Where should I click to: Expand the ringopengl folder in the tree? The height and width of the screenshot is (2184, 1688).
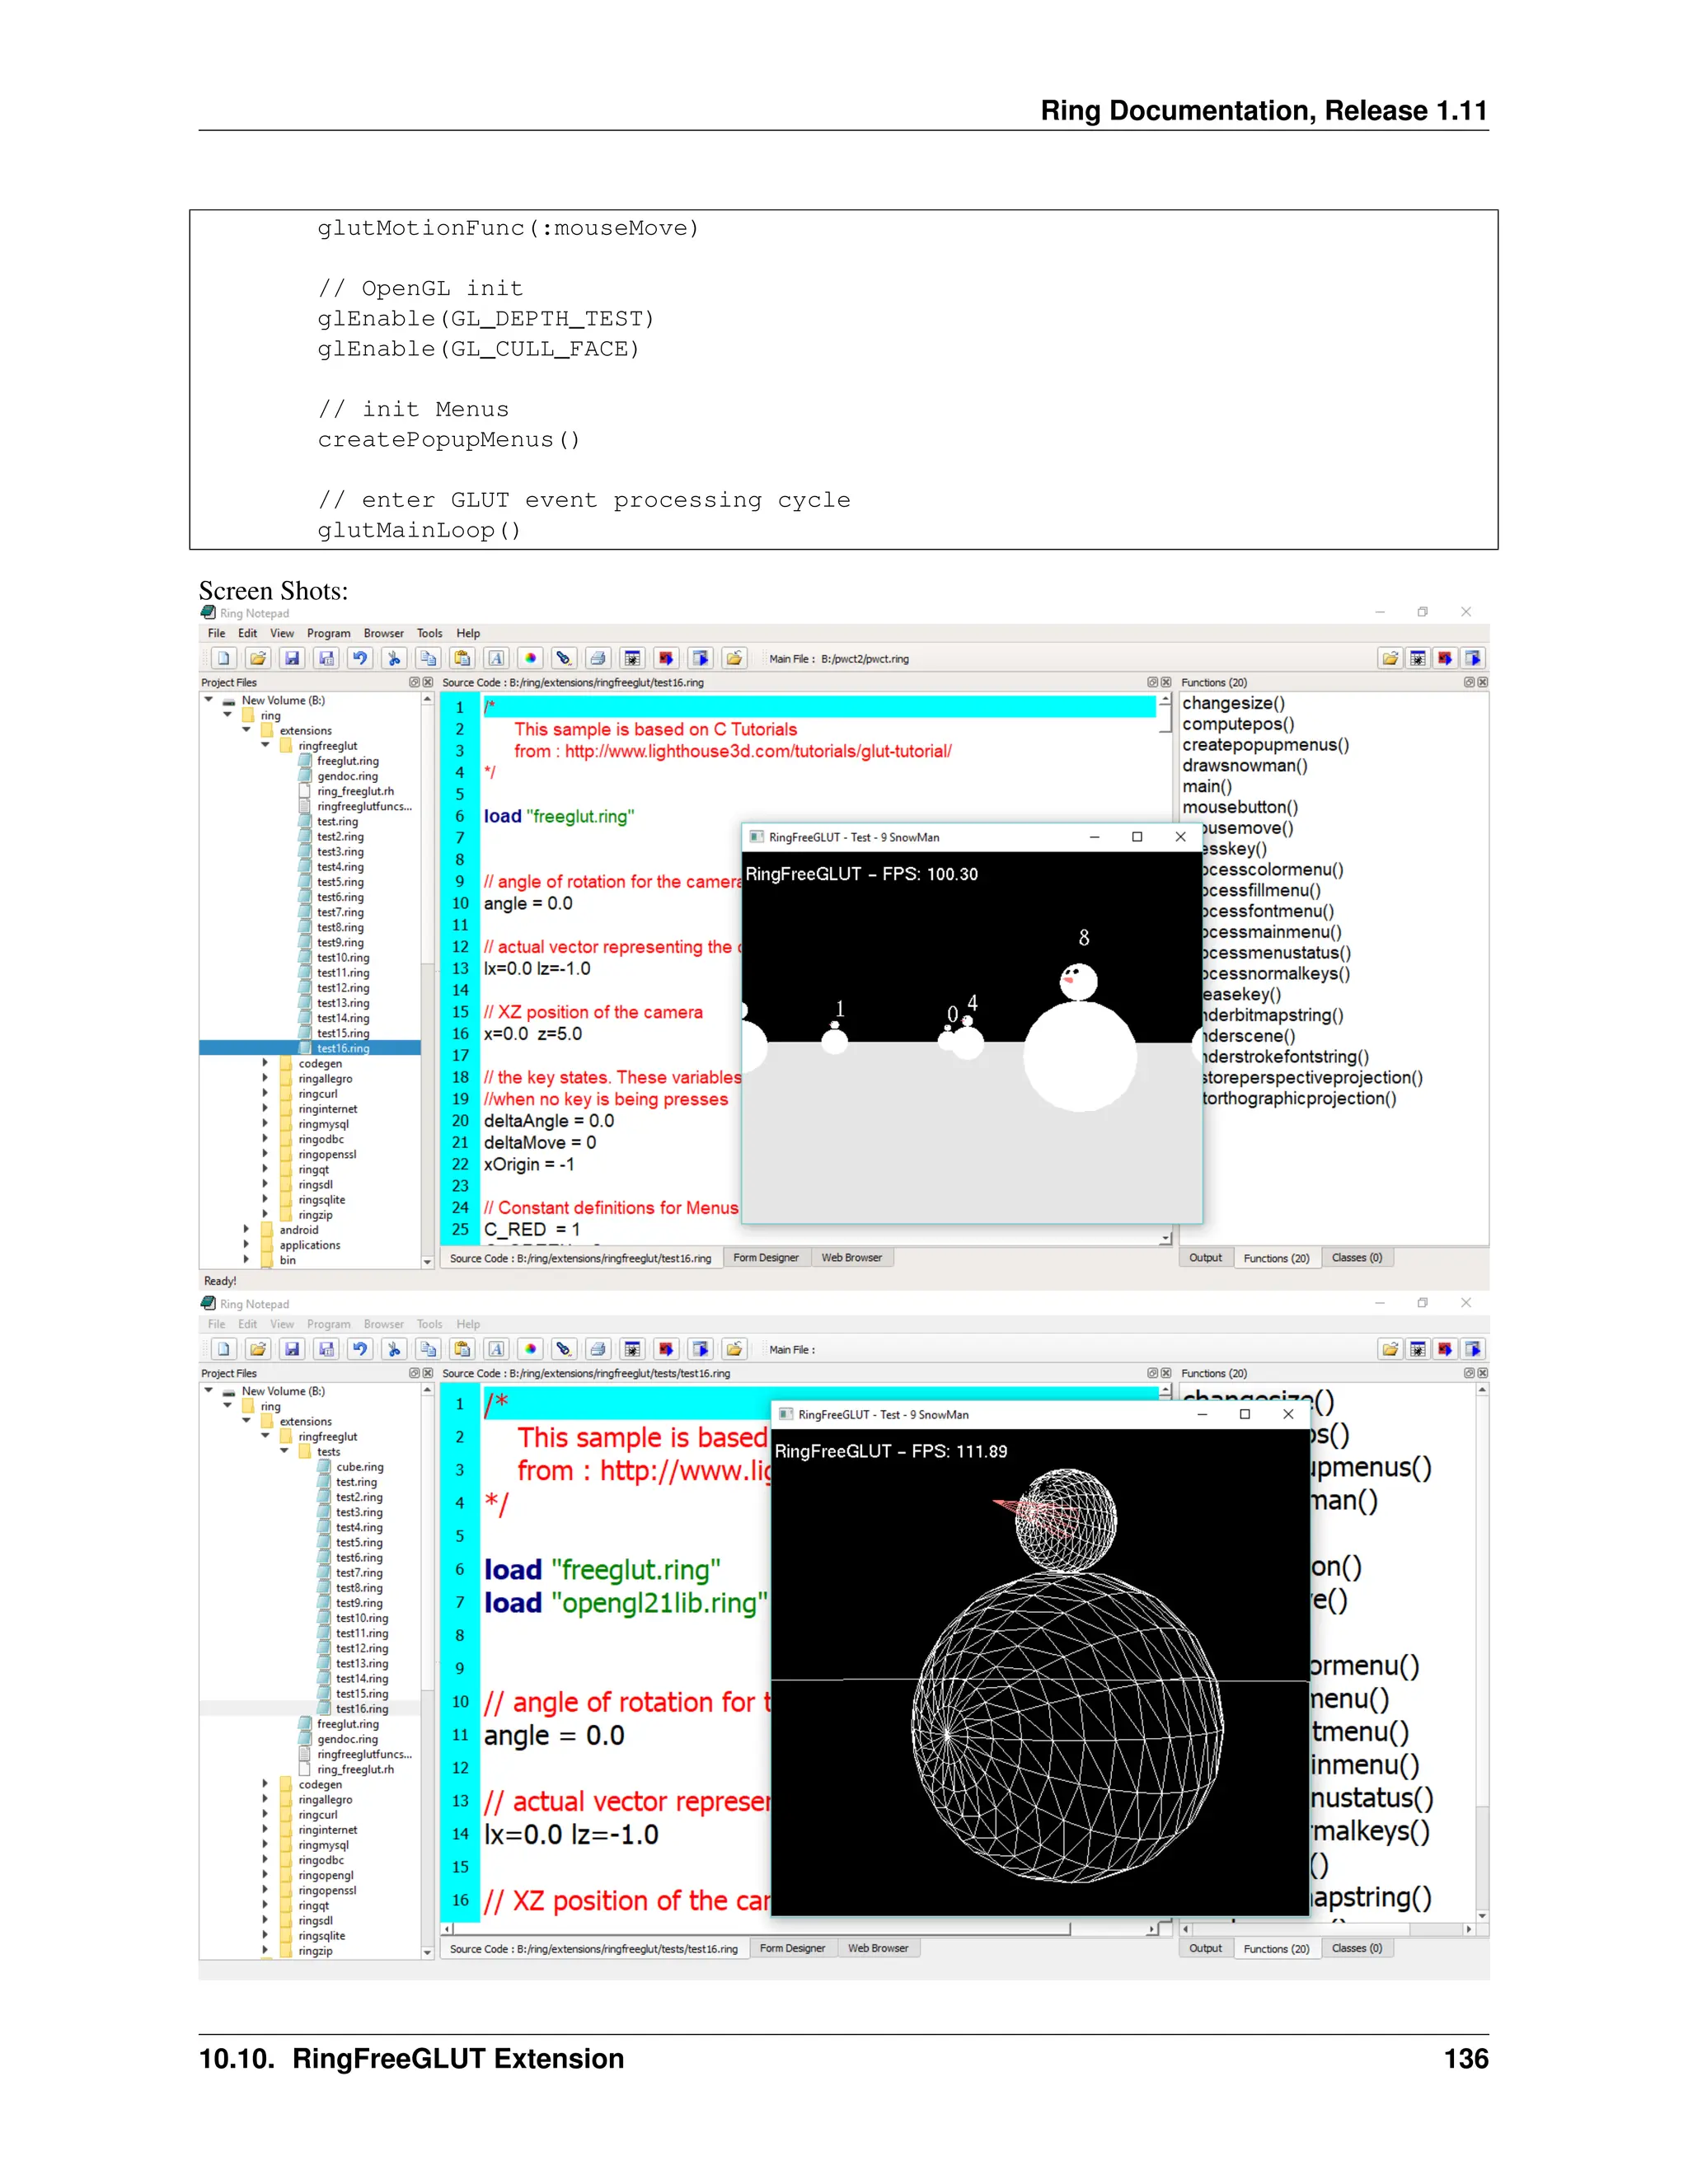click(265, 1875)
